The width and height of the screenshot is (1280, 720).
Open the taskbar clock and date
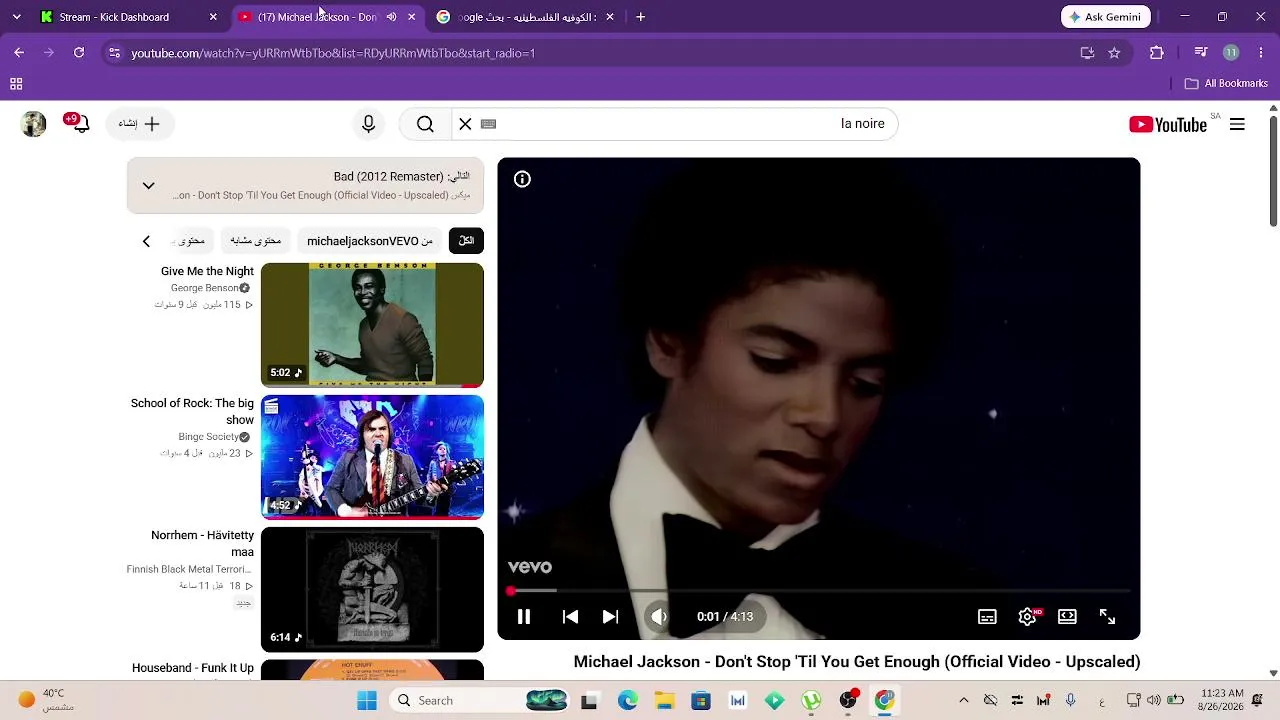coord(1222,700)
